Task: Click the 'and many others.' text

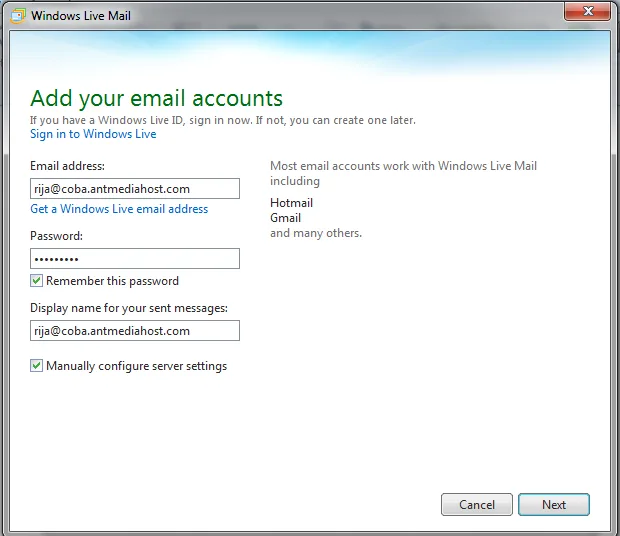Action: pyautogui.click(x=316, y=233)
